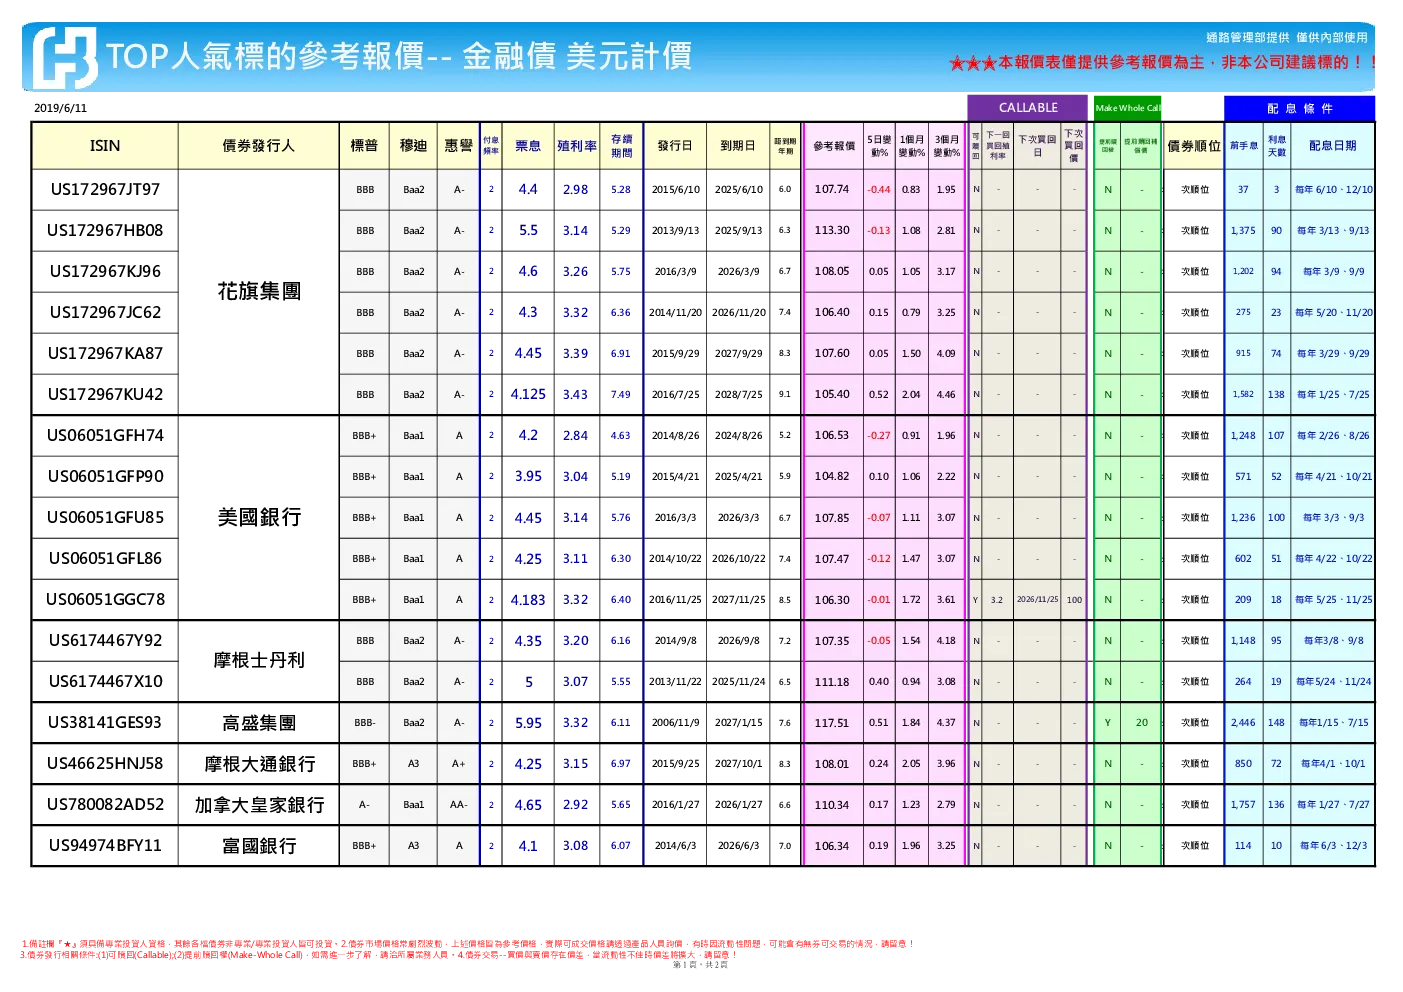Click ISIN US172967HB08
The width and height of the screenshot is (1403, 992).
pos(105,230)
